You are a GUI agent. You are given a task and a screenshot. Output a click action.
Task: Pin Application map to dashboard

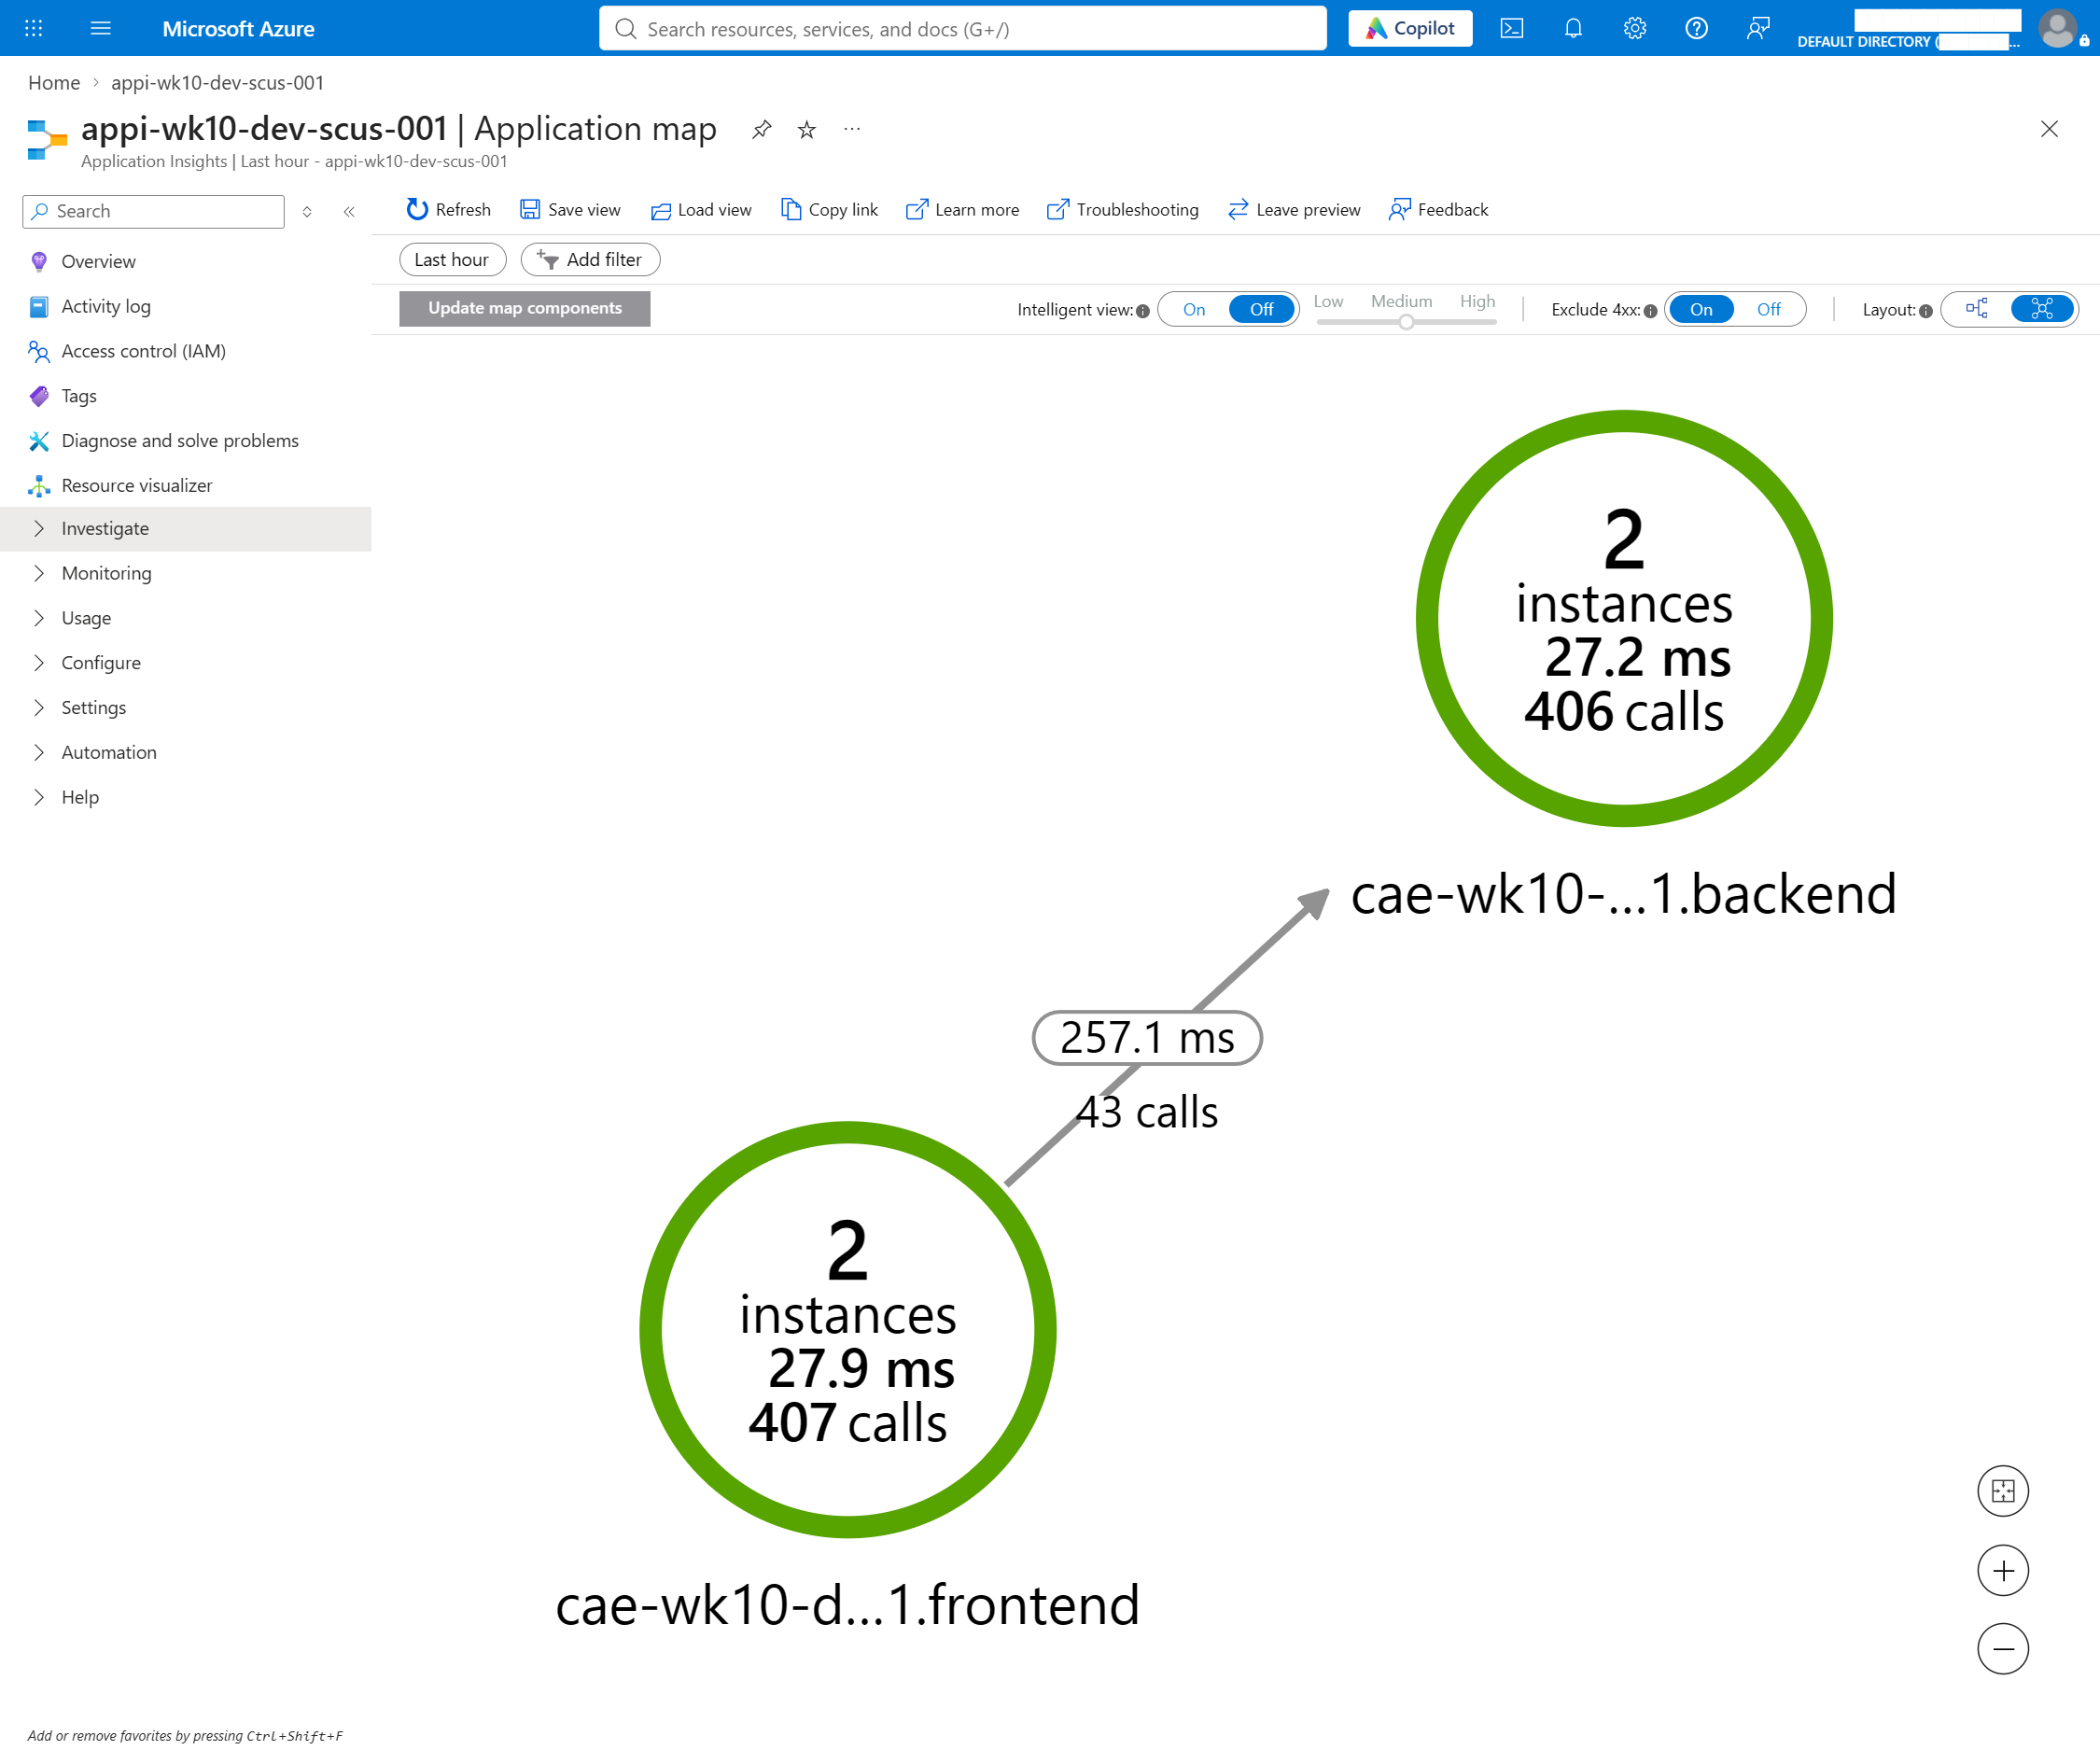pos(762,129)
